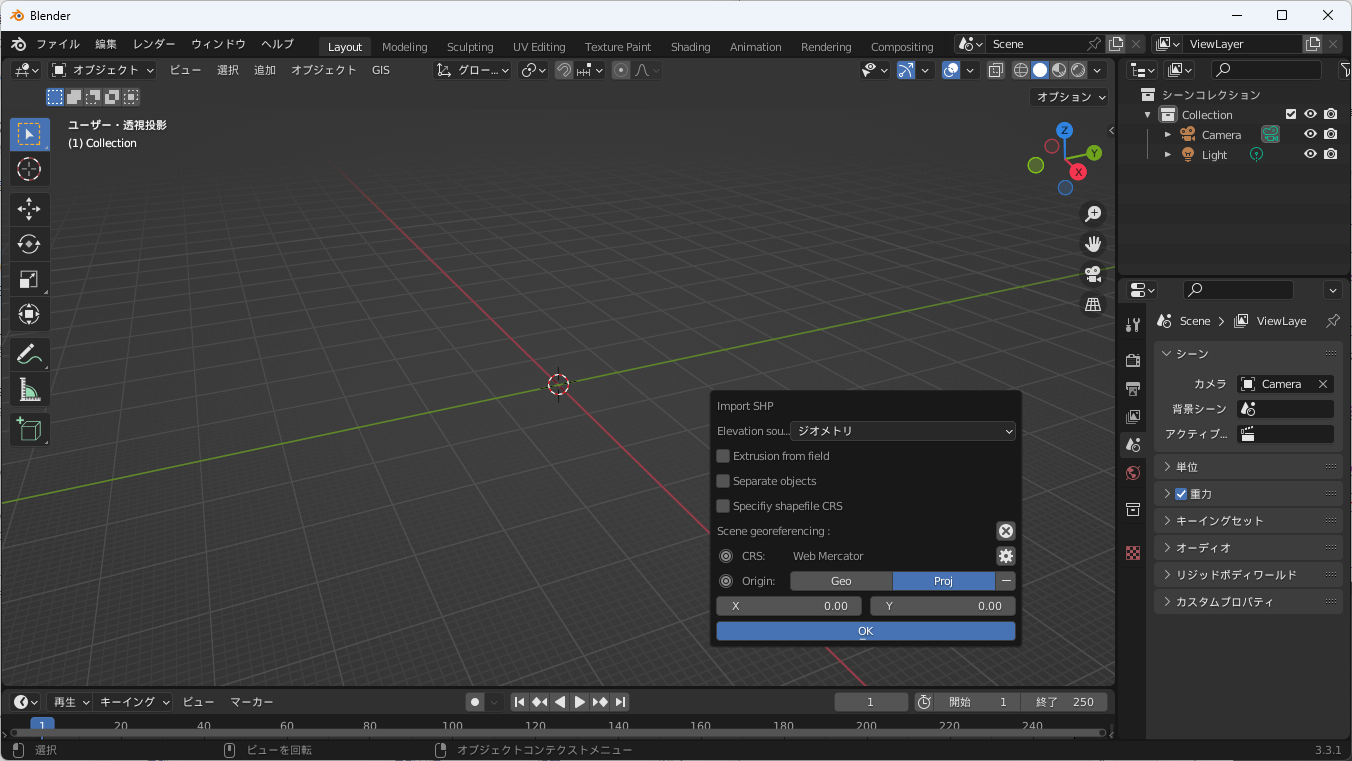Open the Collection properties tab
The width and height of the screenshot is (1352, 761).
point(1133,509)
